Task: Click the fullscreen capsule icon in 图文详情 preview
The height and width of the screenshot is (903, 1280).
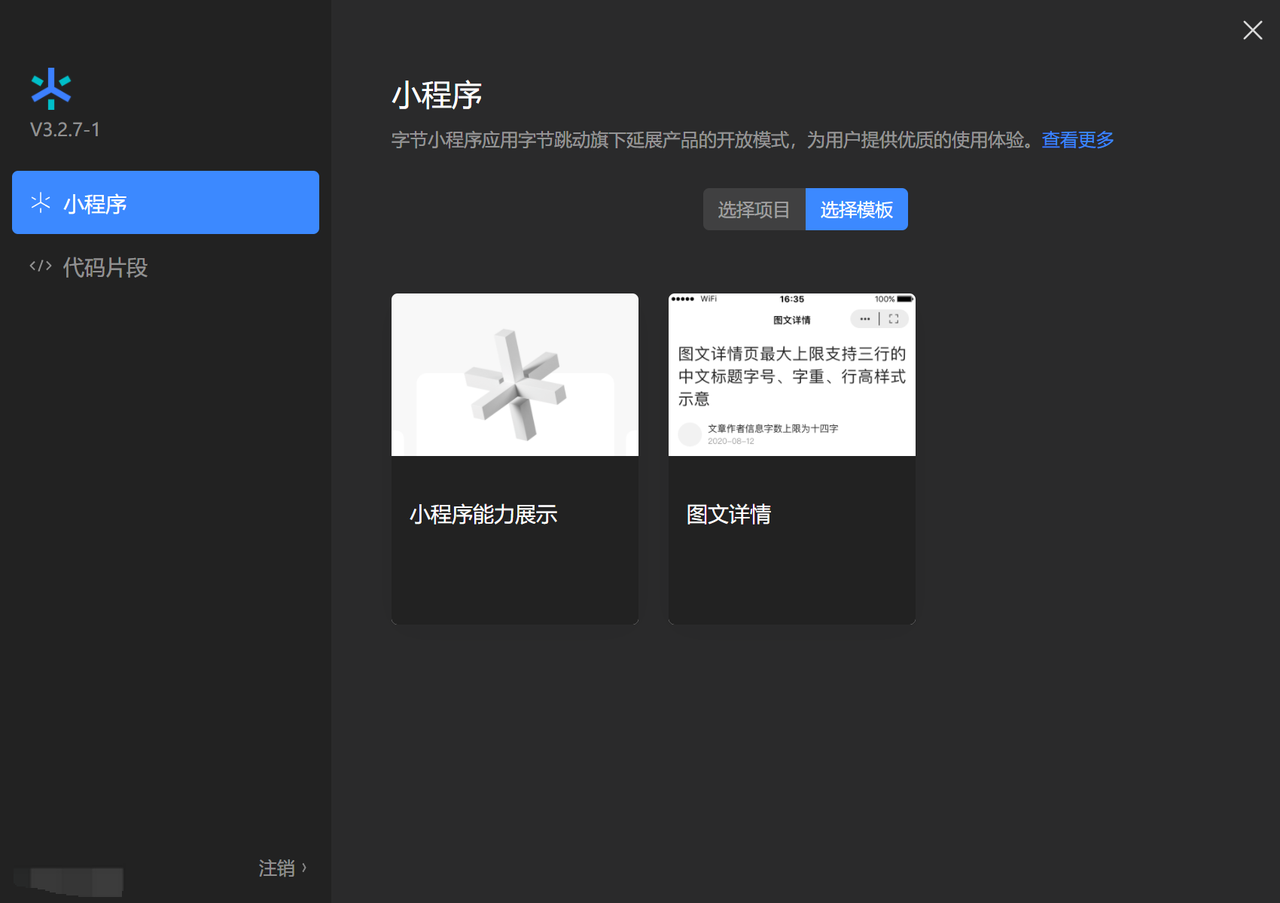Action: tap(893, 319)
